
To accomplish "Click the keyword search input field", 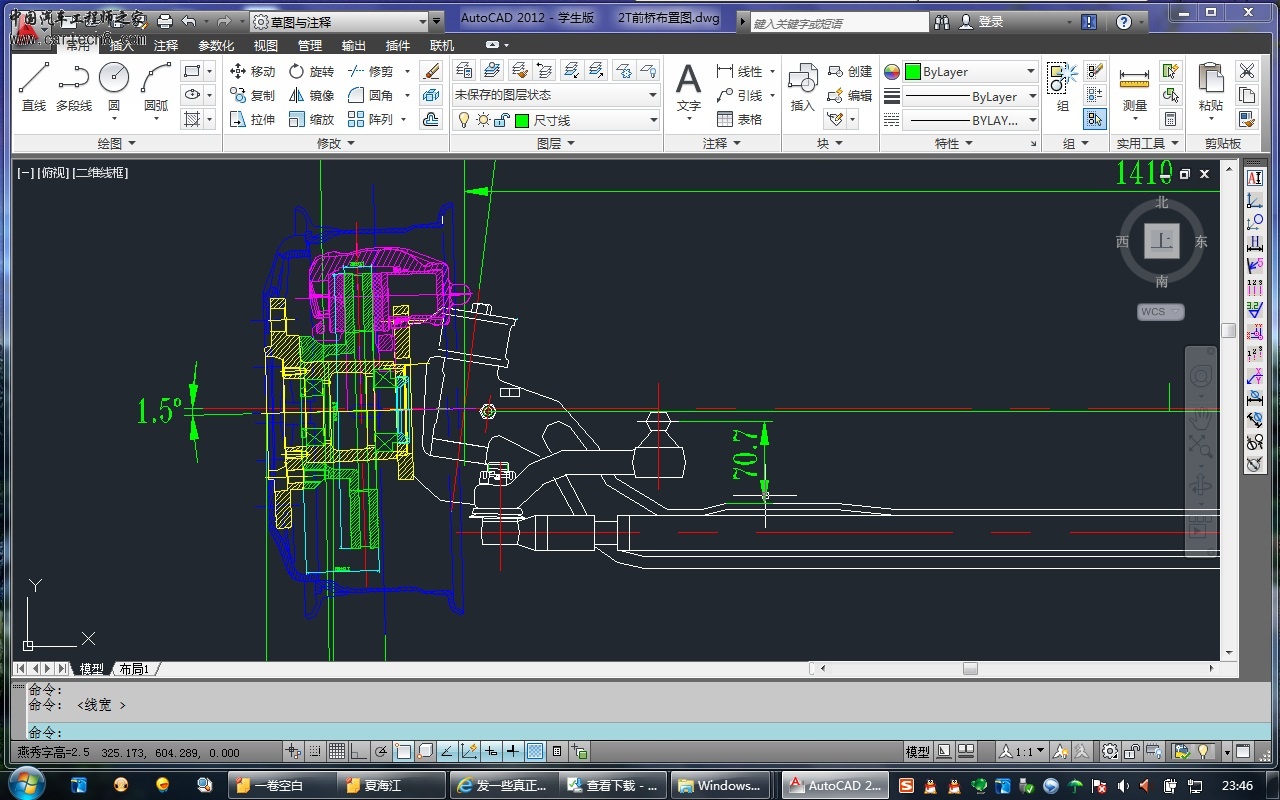I will pos(840,22).
